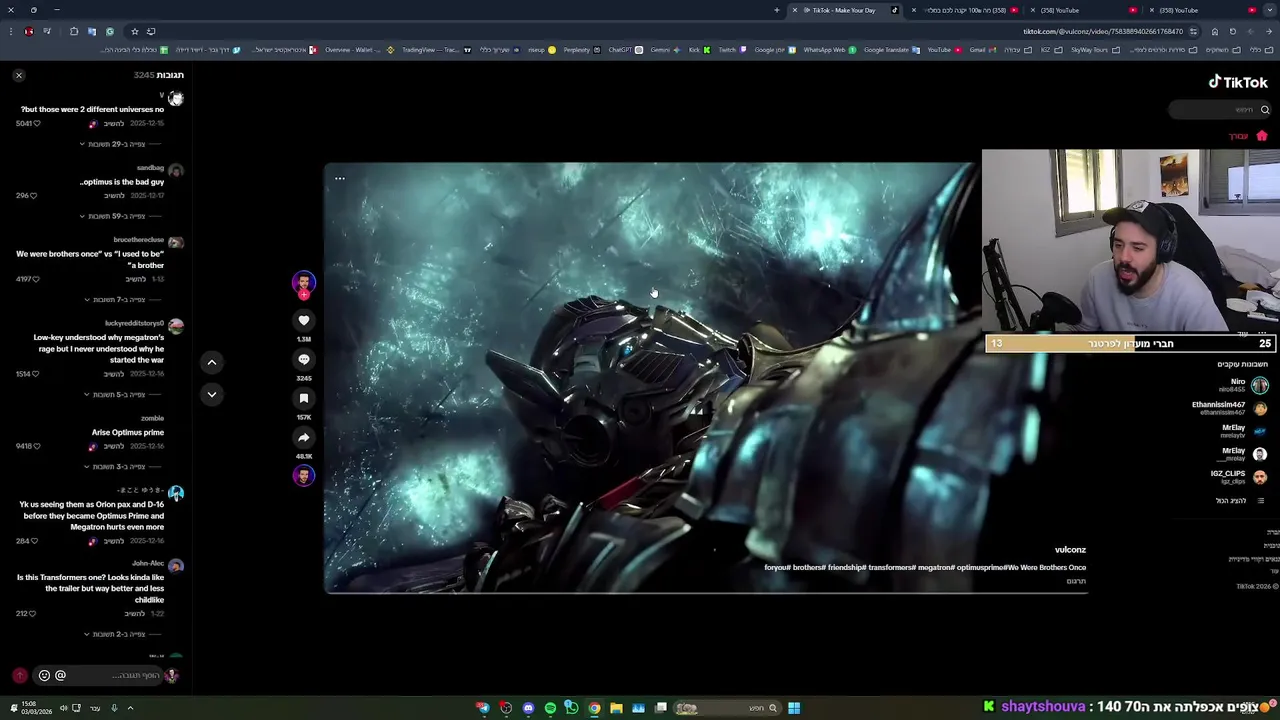Open the three-dots menu on the video player
This screenshot has width=1280, height=720.
[340, 179]
